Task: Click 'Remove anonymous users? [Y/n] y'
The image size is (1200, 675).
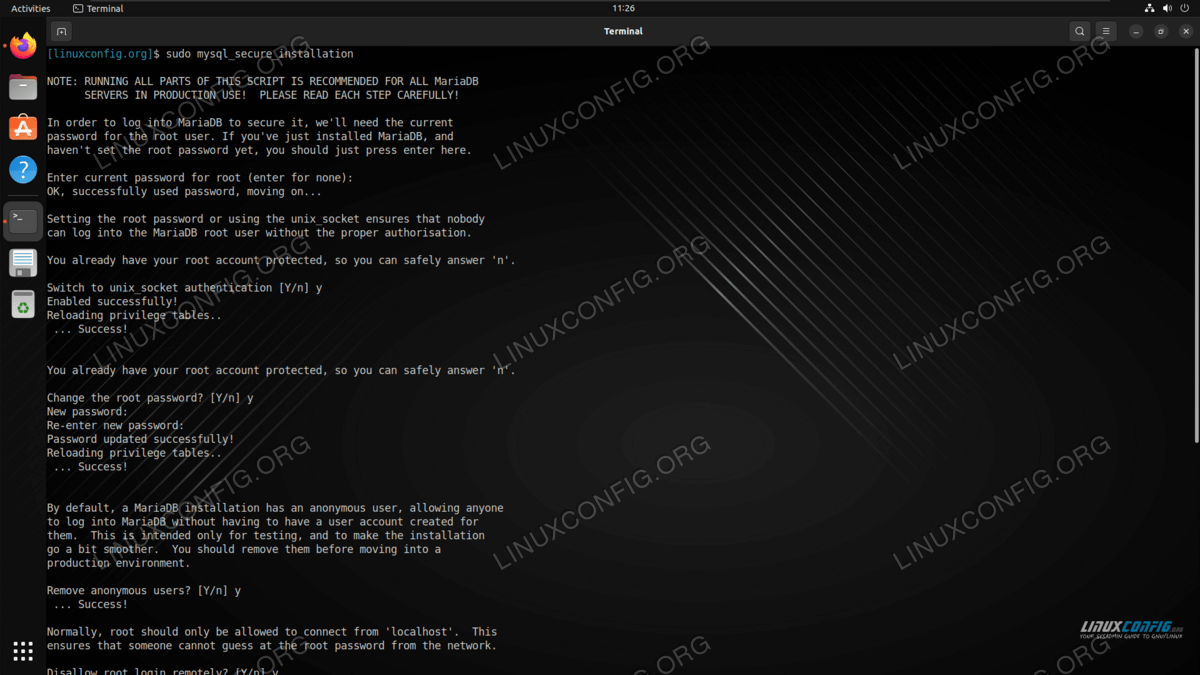Action: point(144,591)
